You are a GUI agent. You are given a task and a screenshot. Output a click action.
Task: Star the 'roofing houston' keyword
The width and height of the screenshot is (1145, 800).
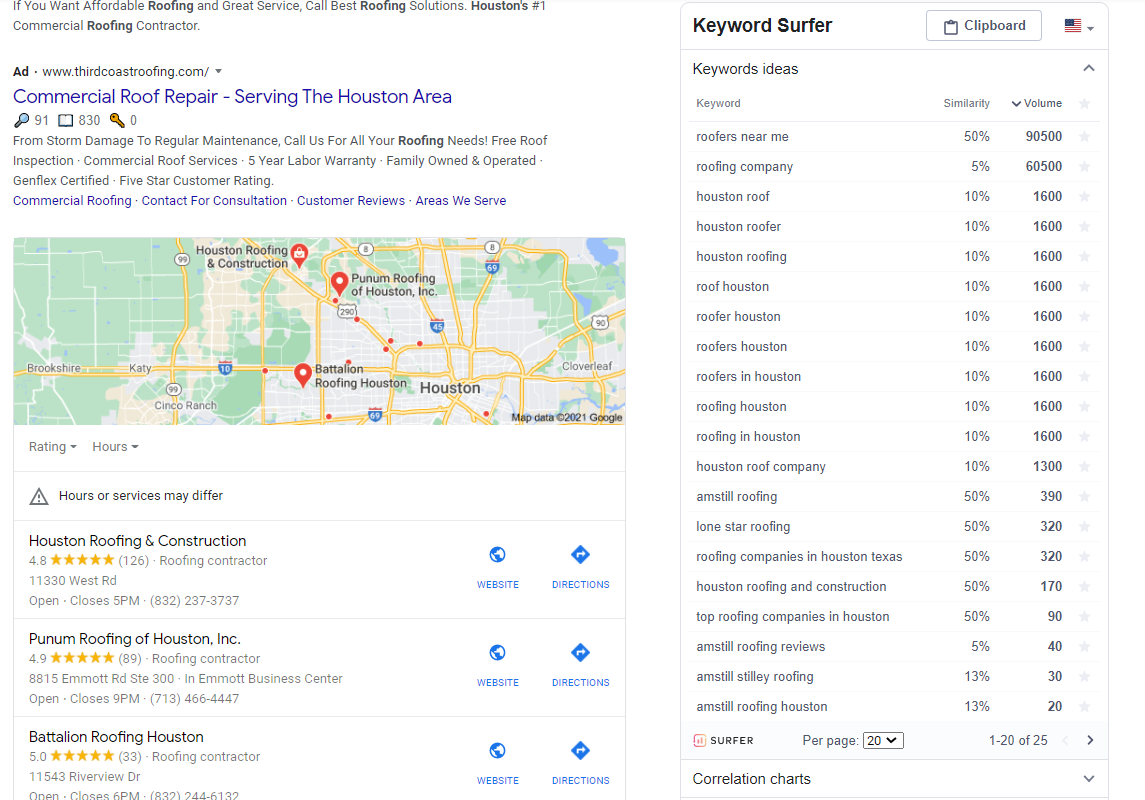pyautogui.click(x=1084, y=407)
